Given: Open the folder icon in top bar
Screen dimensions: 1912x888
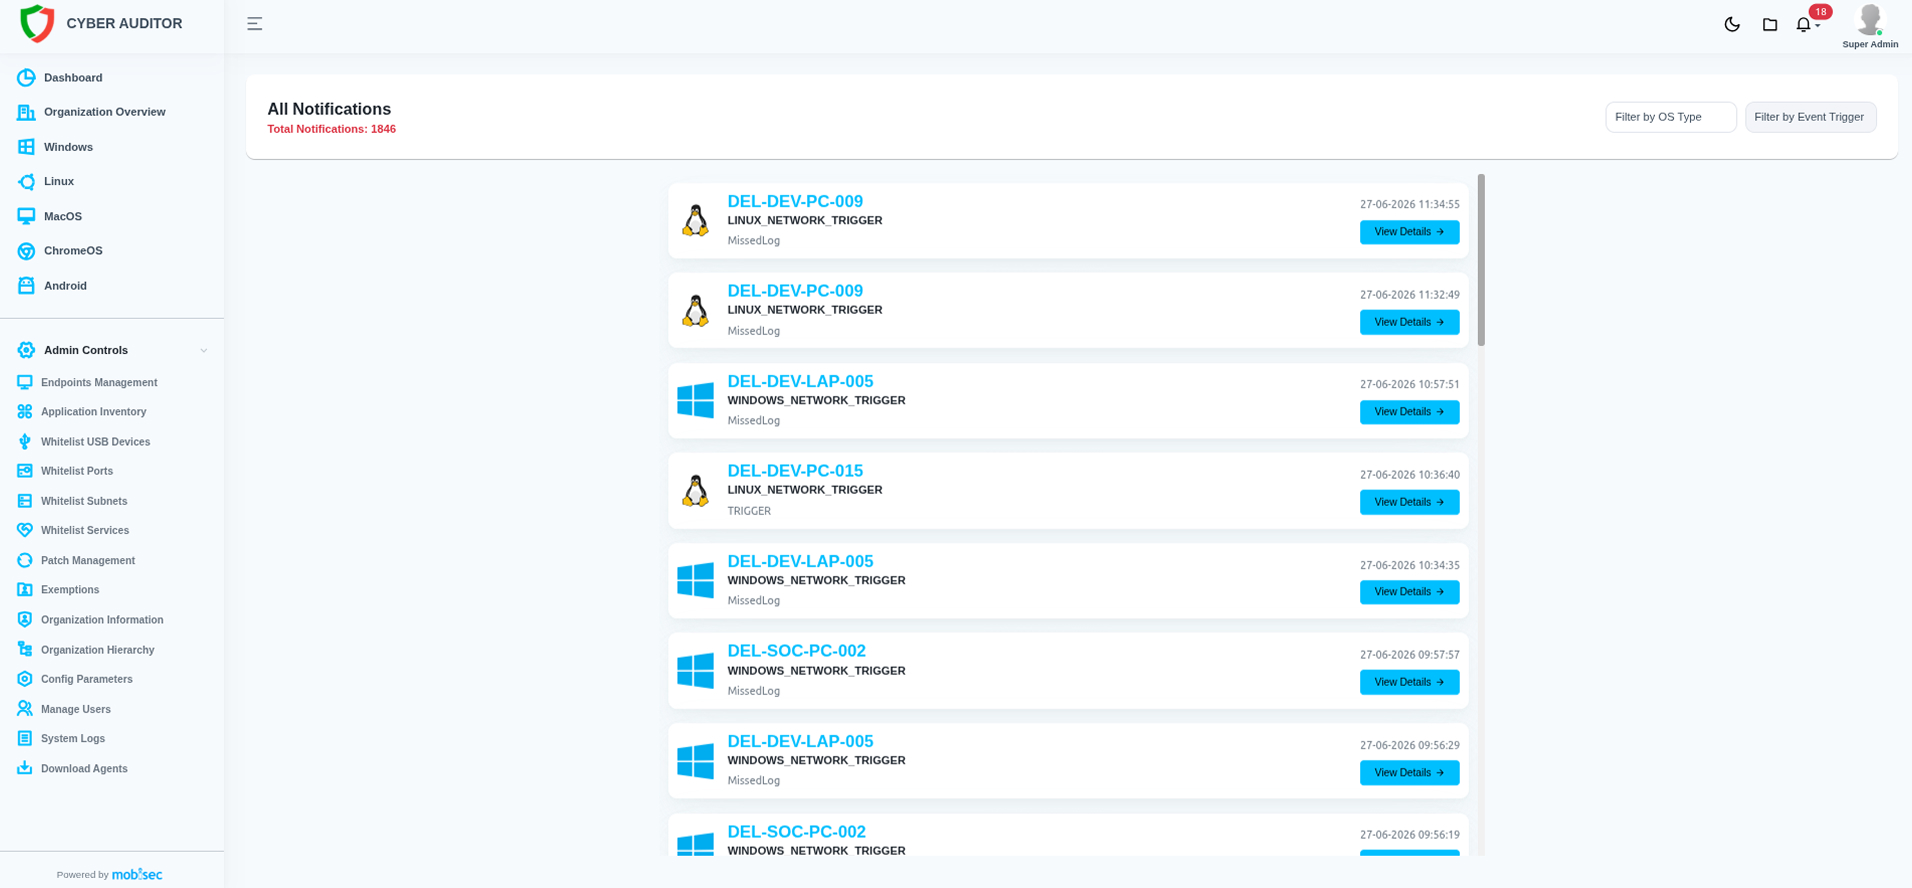Looking at the screenshot, I should (x=1770, y=24).
